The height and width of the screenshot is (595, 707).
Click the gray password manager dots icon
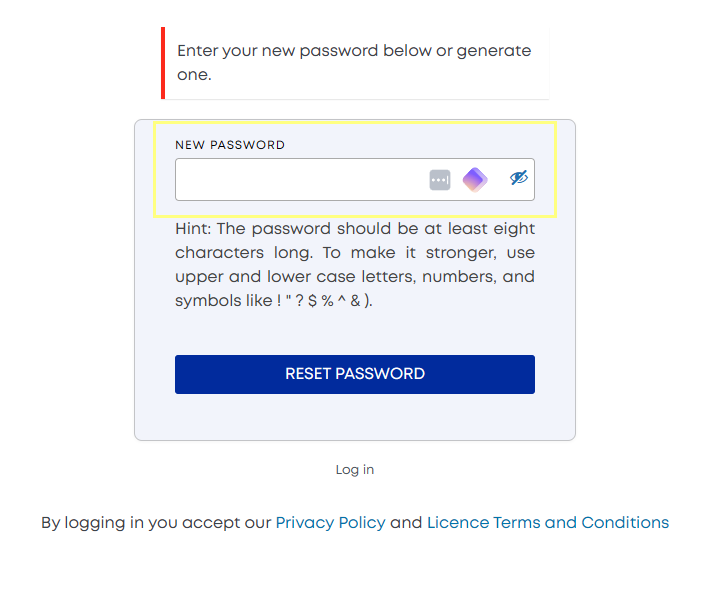pyautogui.click(x=440, y=180)
